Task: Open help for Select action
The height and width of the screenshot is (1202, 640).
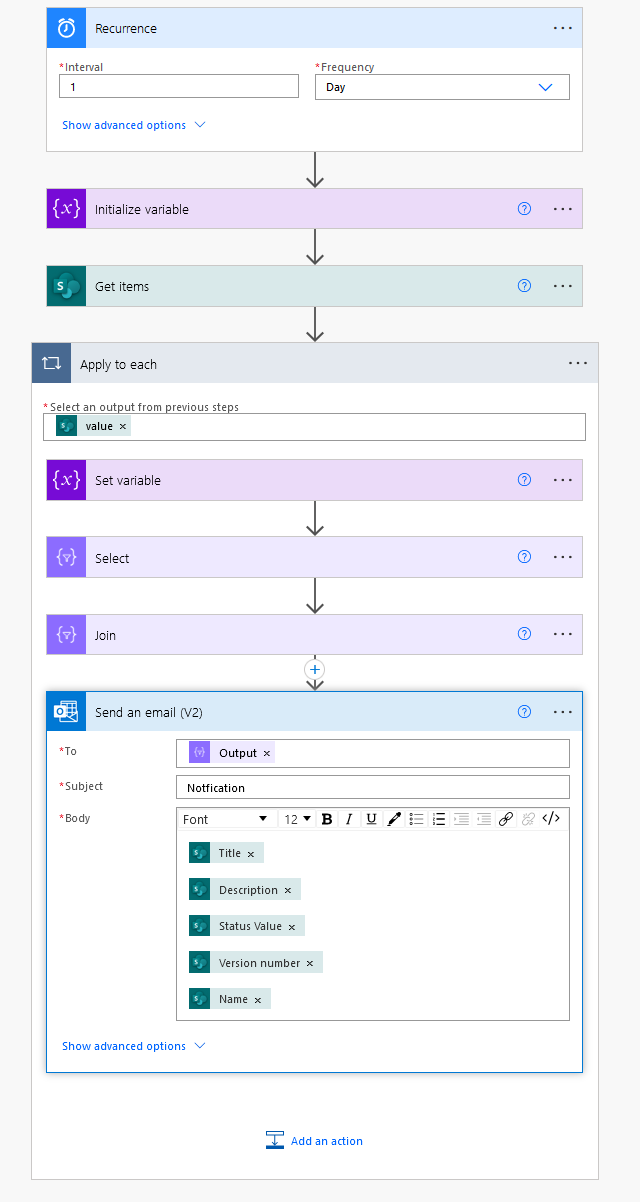Action: click(x=524, y=557)
